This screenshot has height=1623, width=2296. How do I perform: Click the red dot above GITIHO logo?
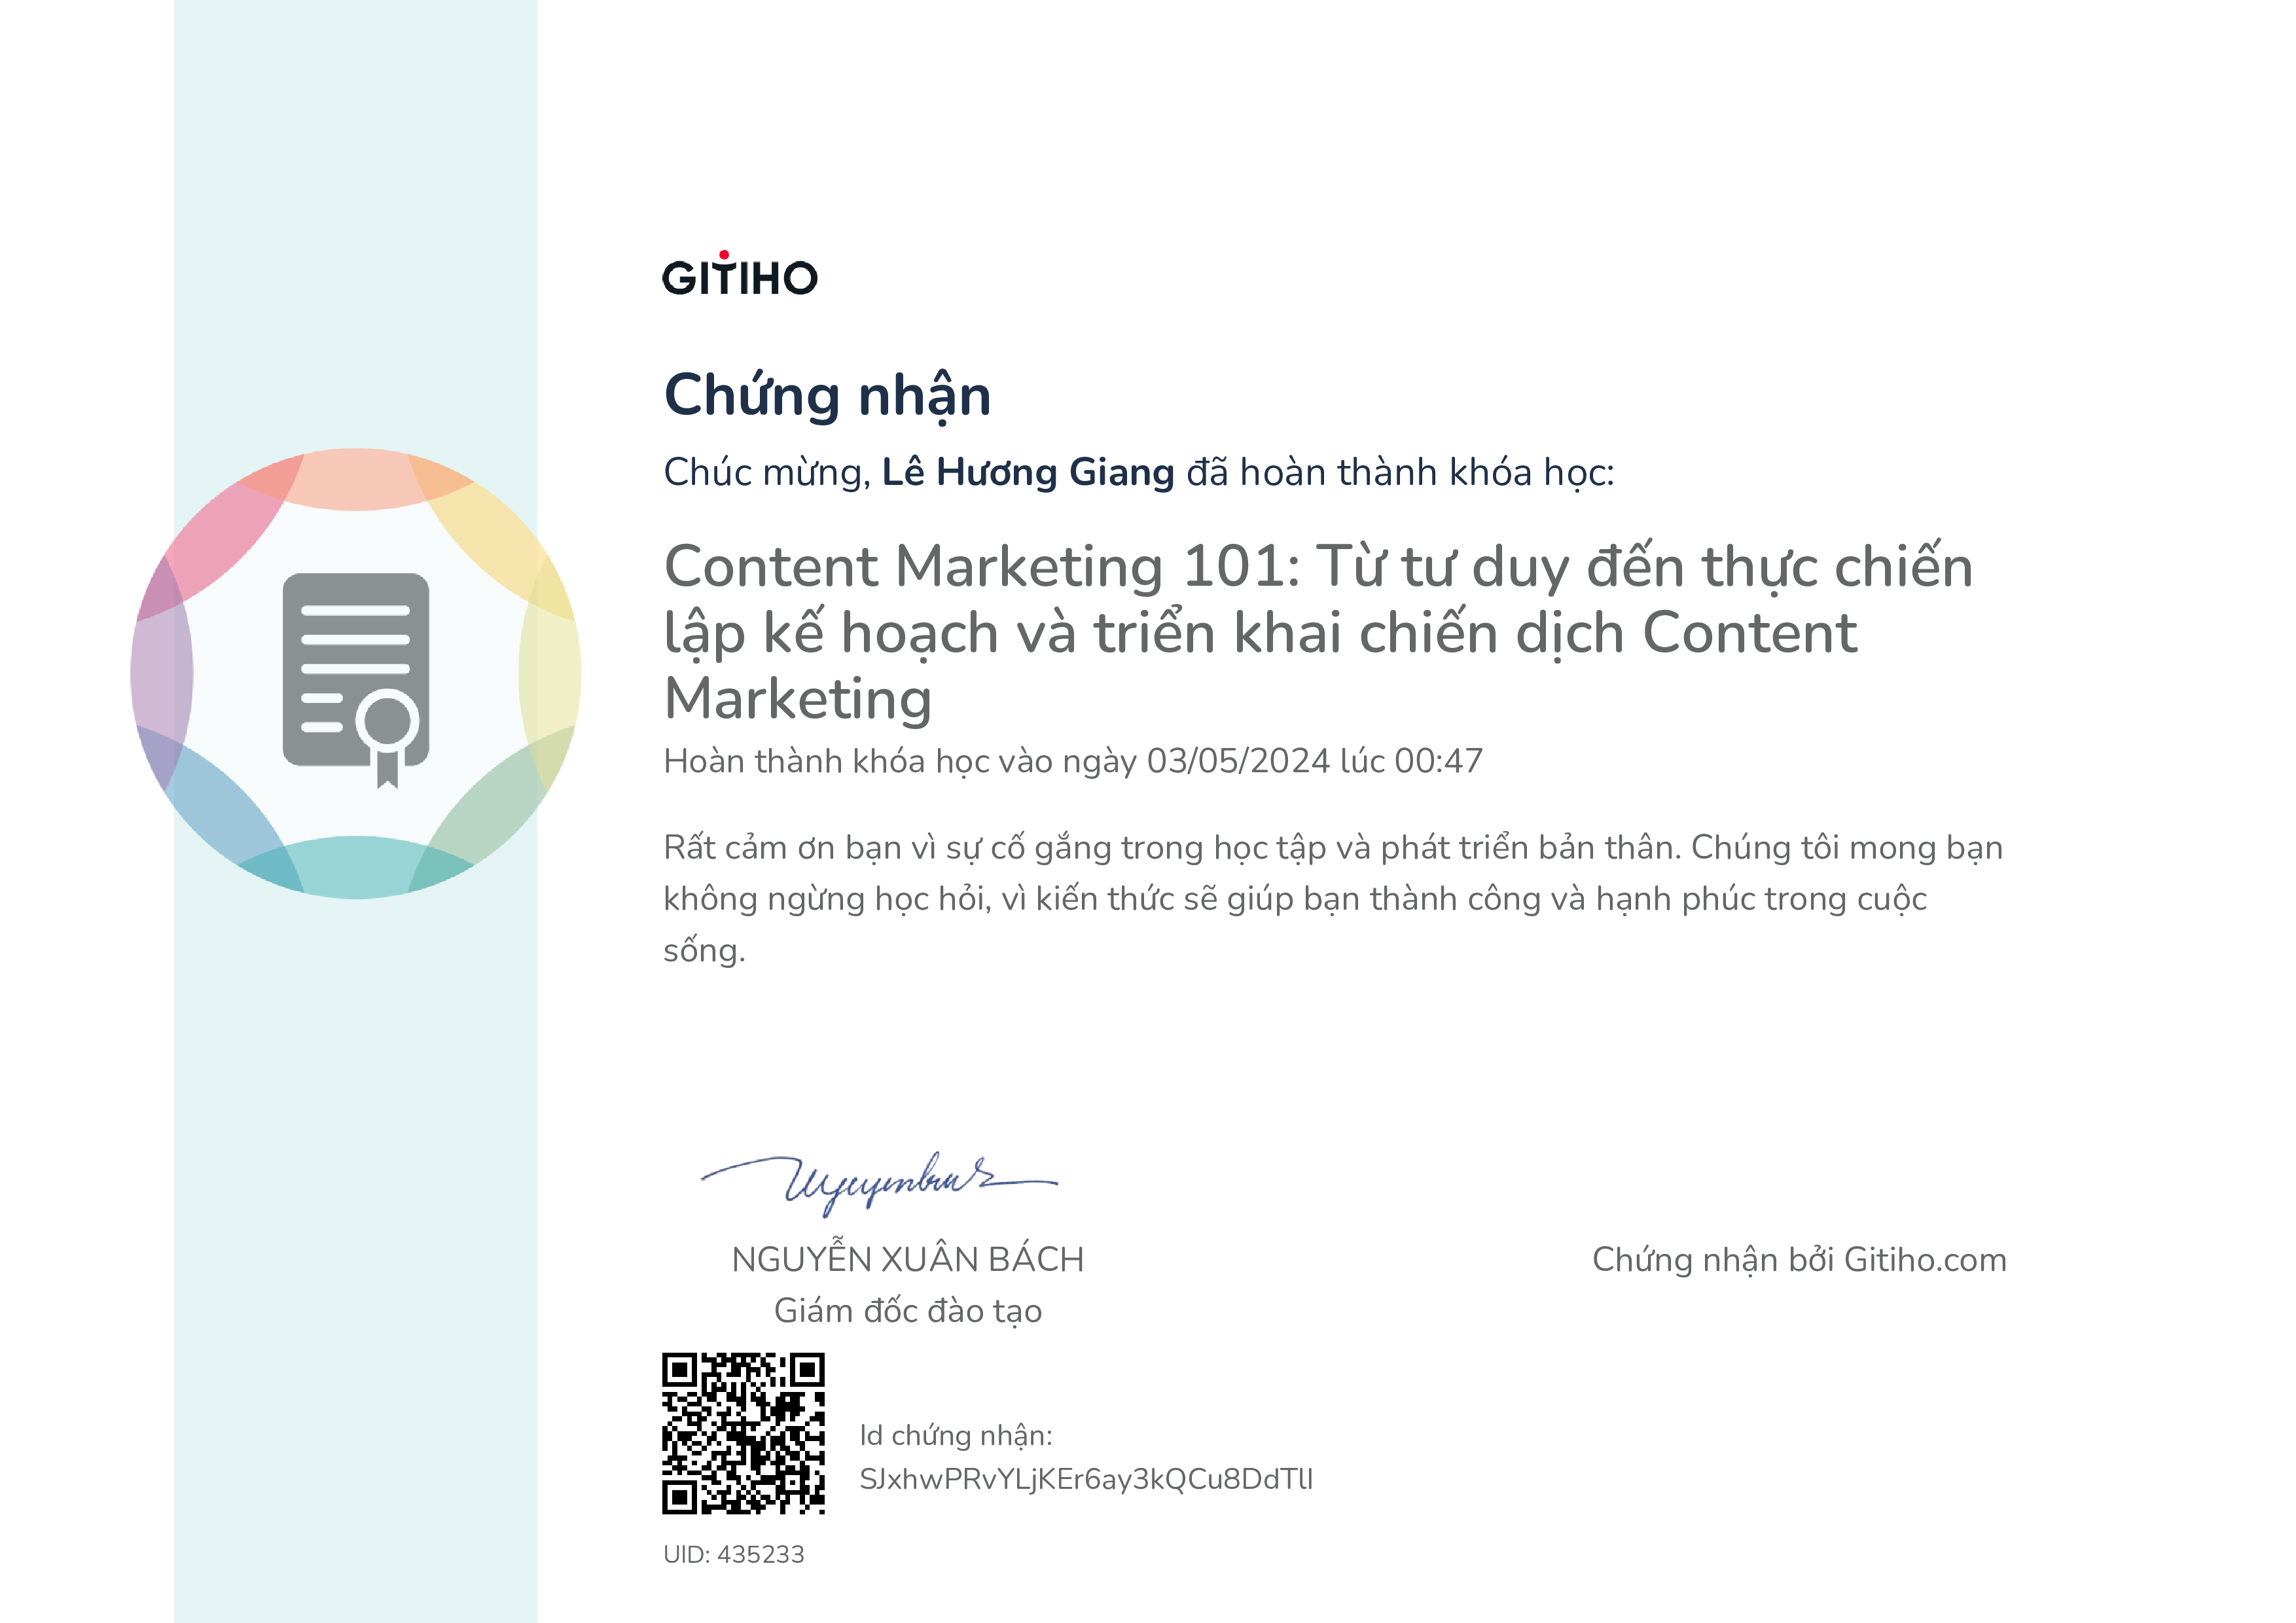click(724, 255)
